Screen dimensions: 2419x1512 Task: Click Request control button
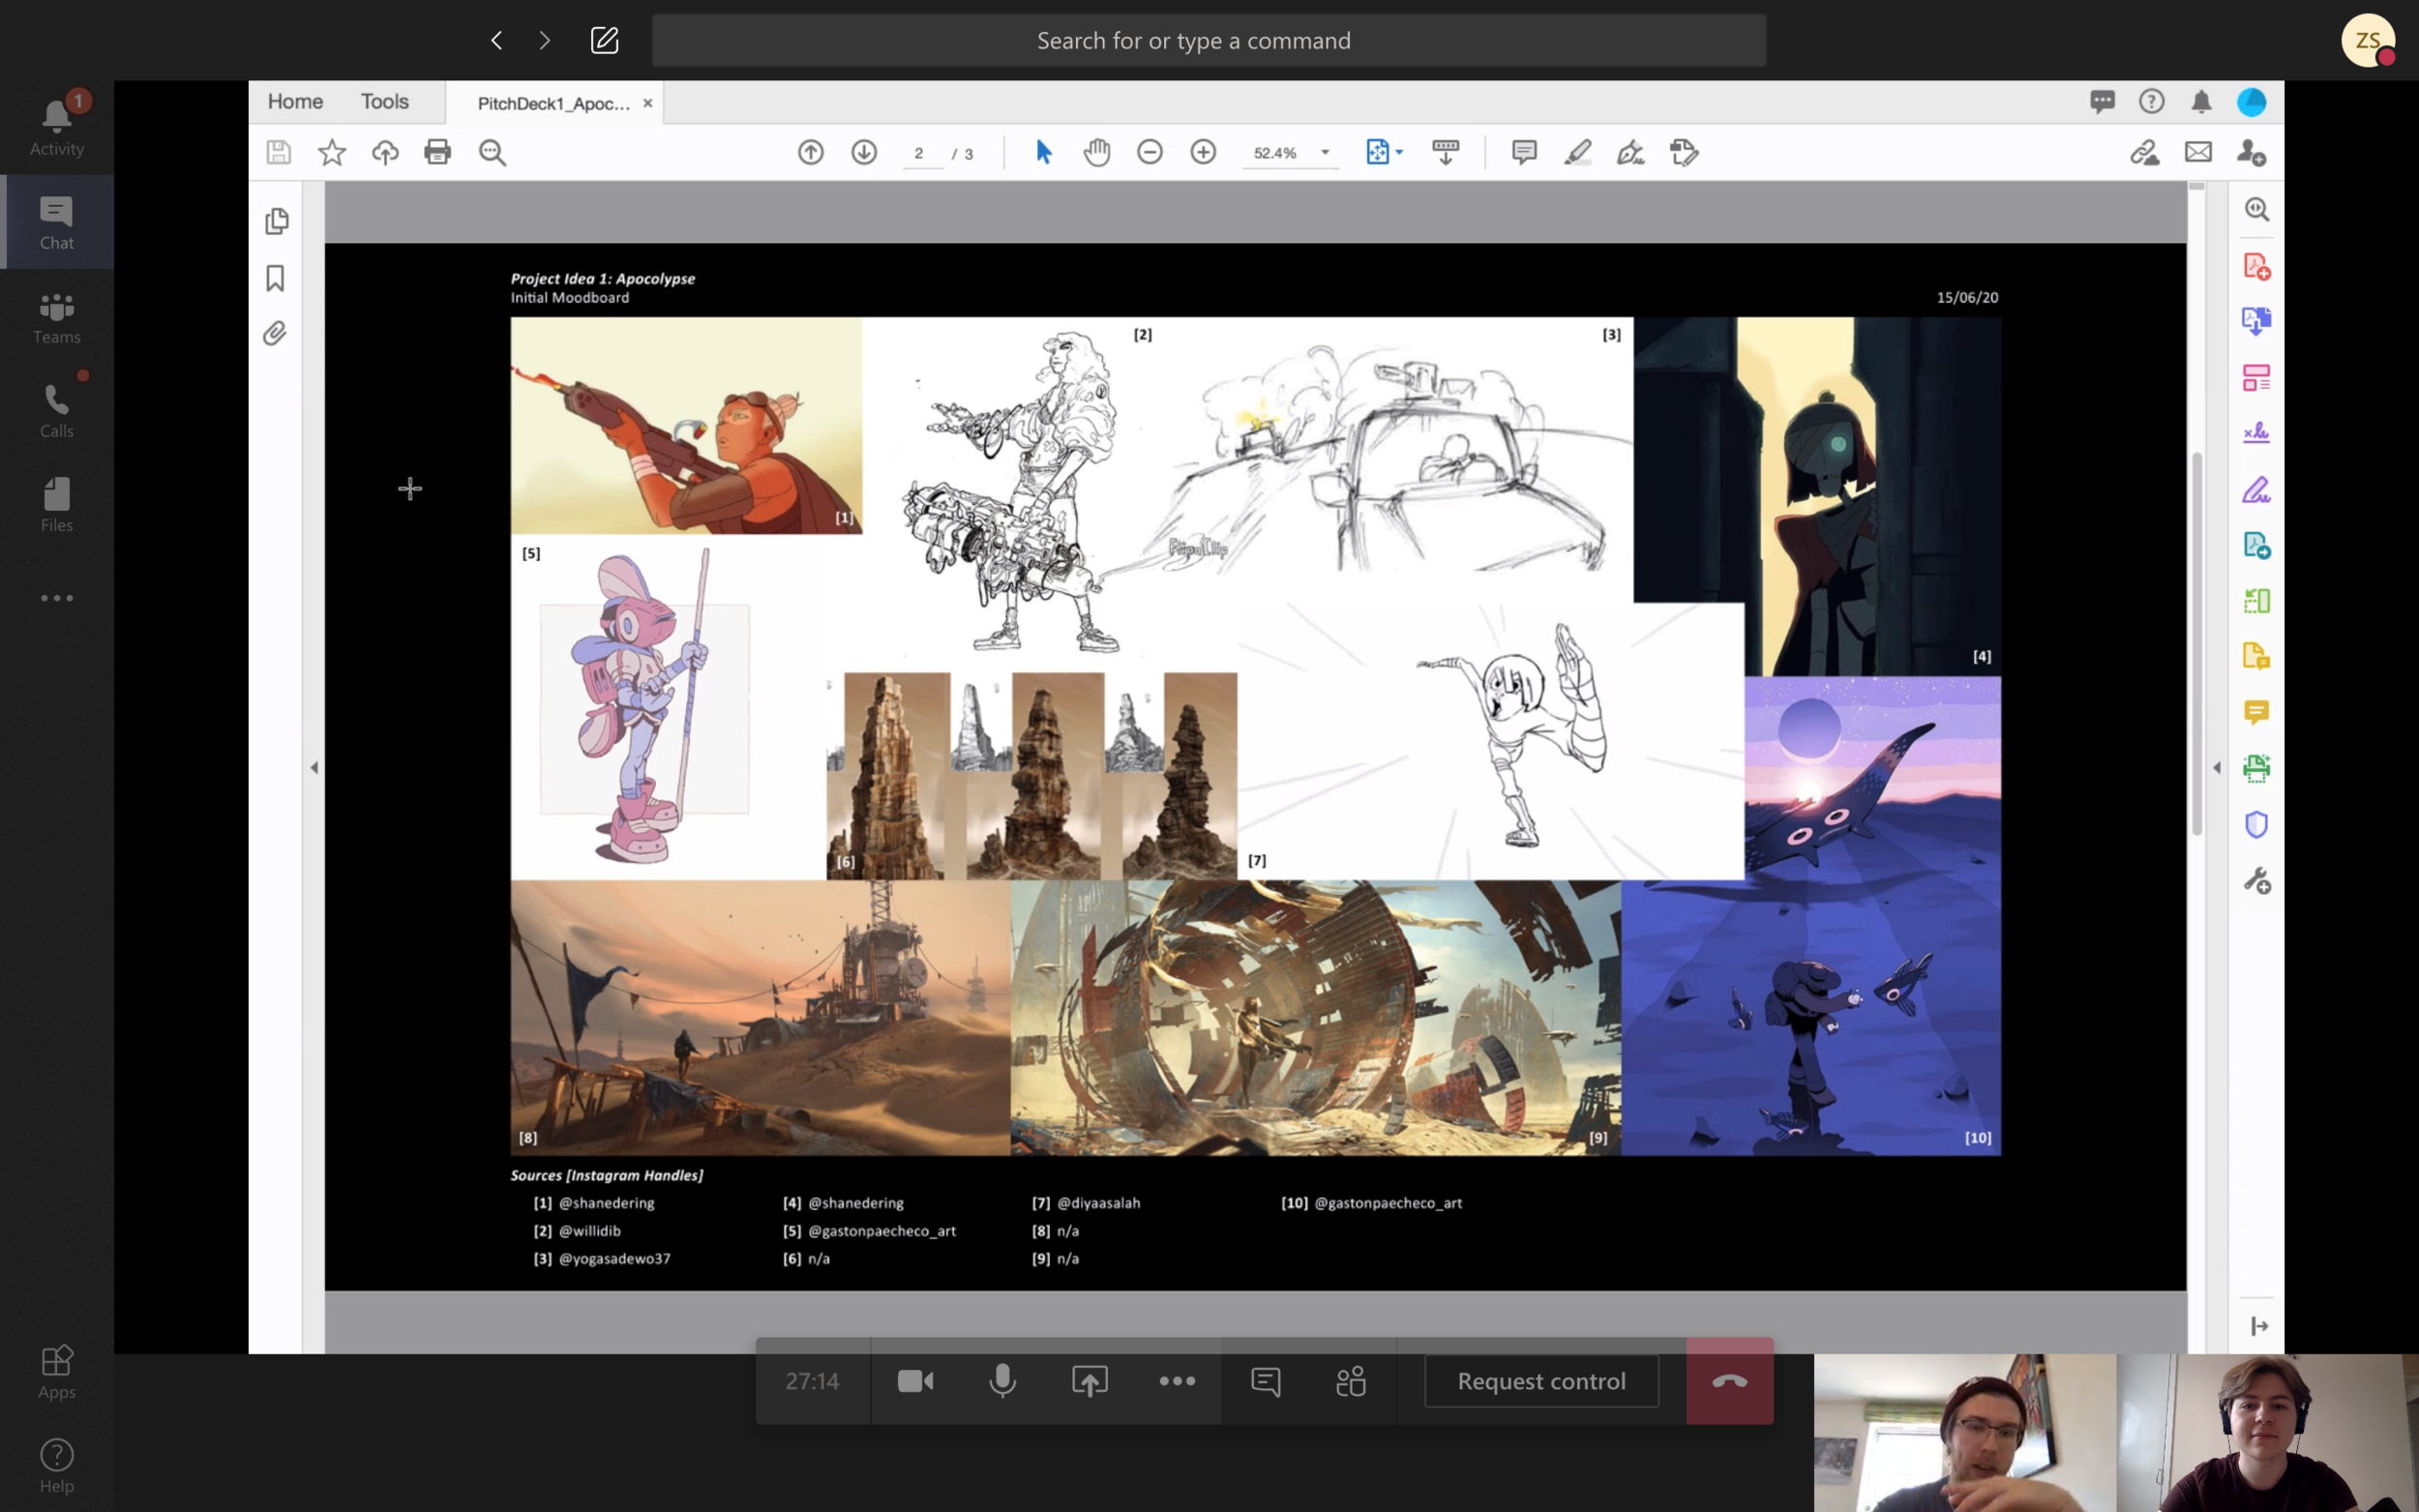pos(1541,1381)
